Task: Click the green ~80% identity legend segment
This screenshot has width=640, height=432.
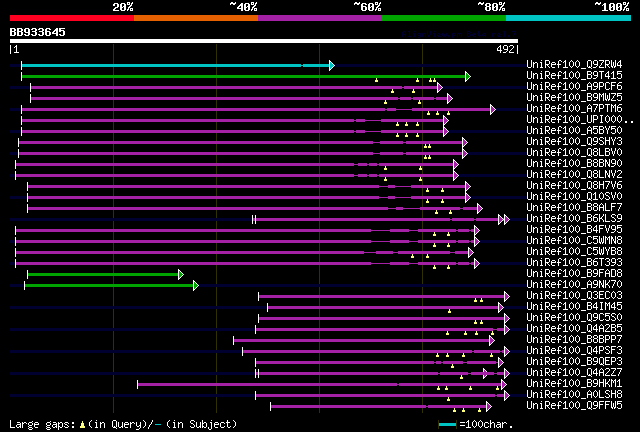Action: (444, 18)
